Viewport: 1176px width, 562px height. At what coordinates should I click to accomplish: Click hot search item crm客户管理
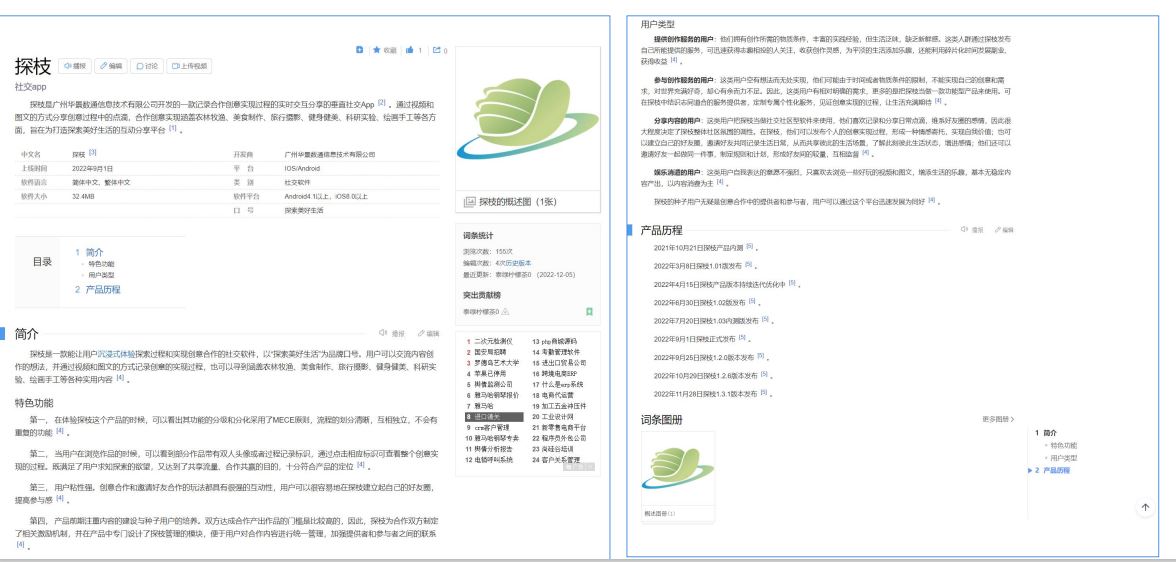(x=492, y=427)
